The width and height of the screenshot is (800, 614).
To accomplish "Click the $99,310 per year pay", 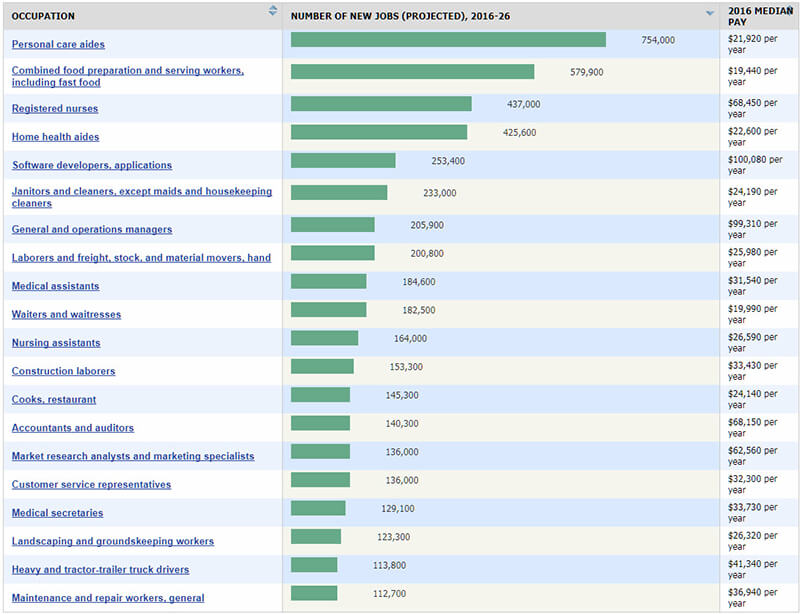I will [x=753, y=229].
